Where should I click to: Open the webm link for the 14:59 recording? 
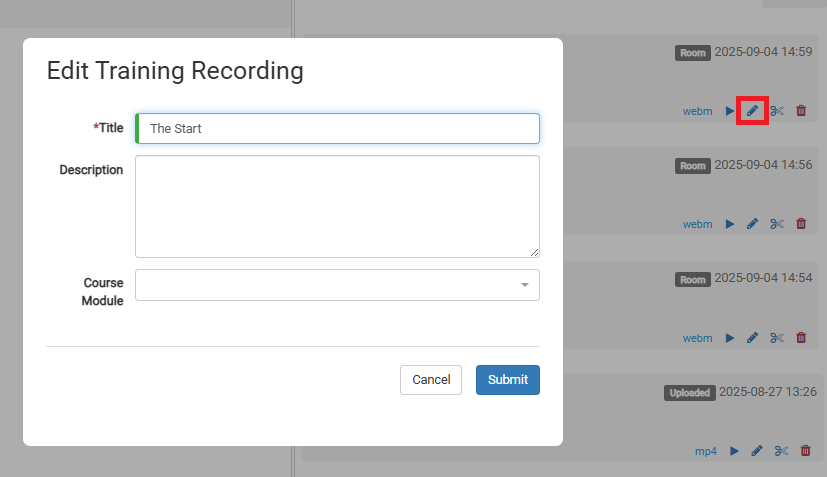point(697,111)
